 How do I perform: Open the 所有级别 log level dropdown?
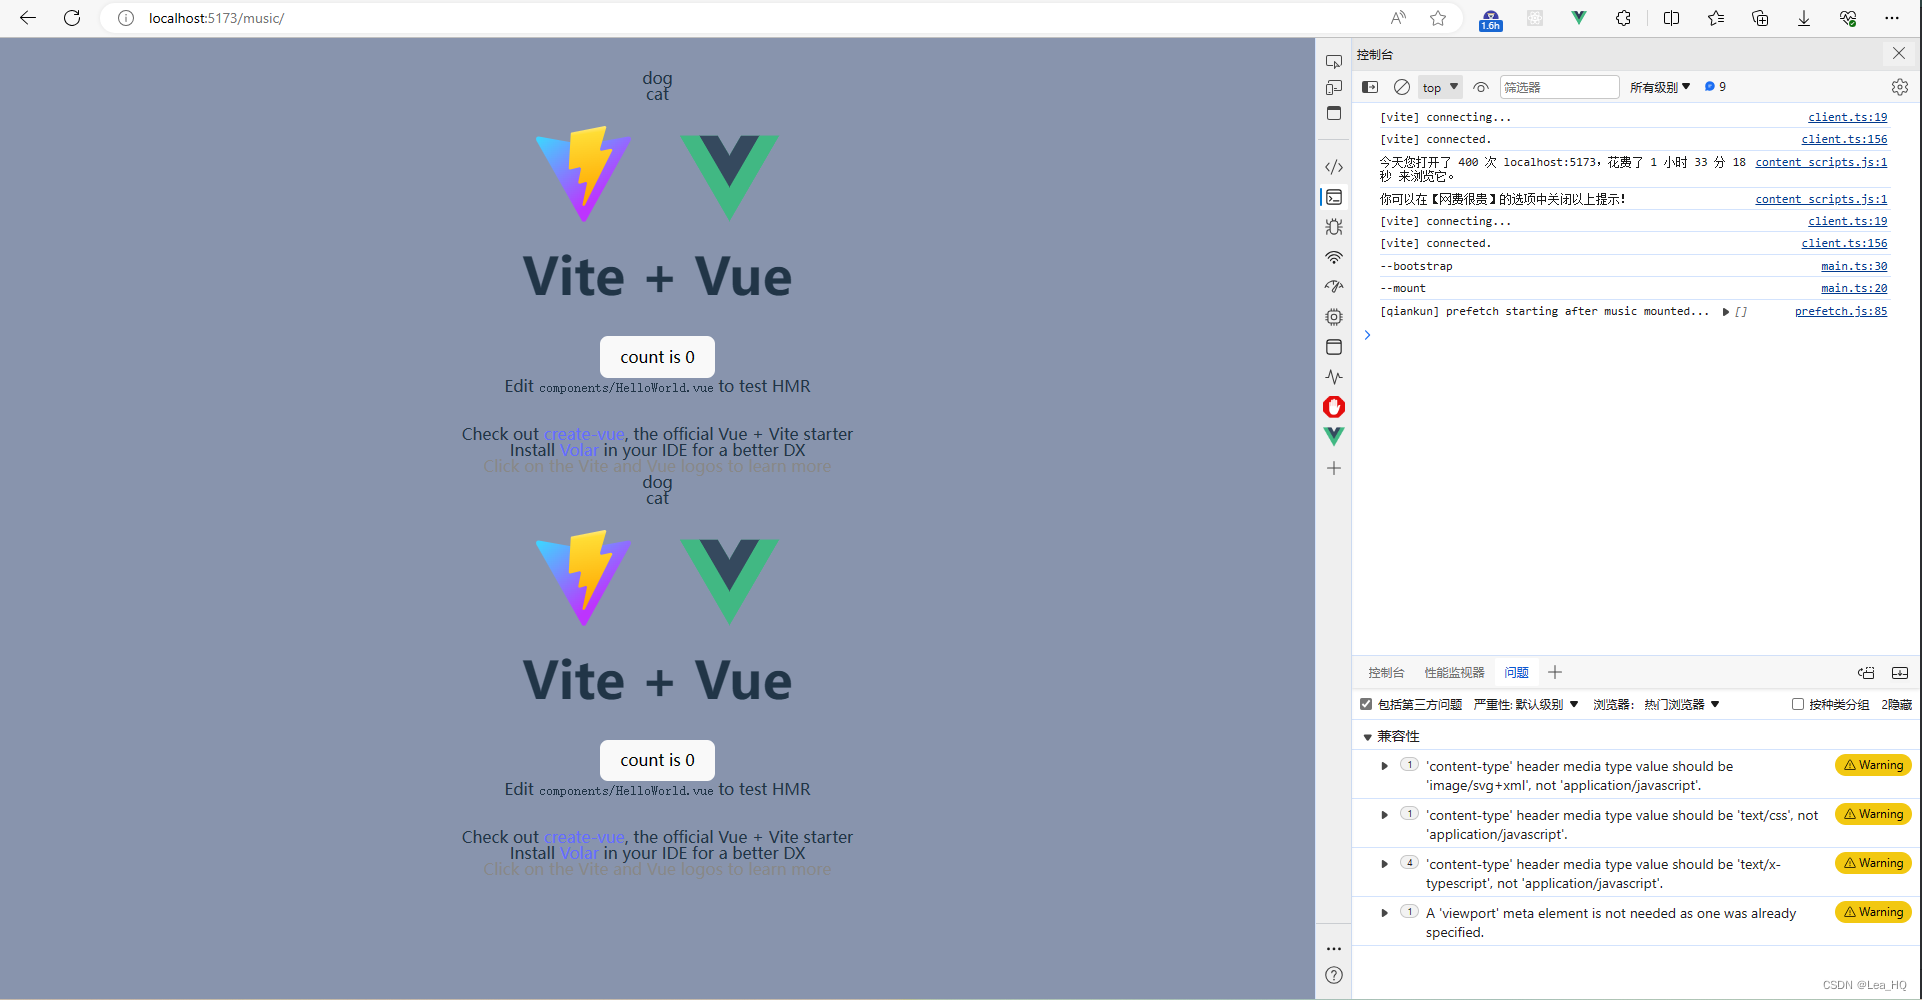(1660, 87)
